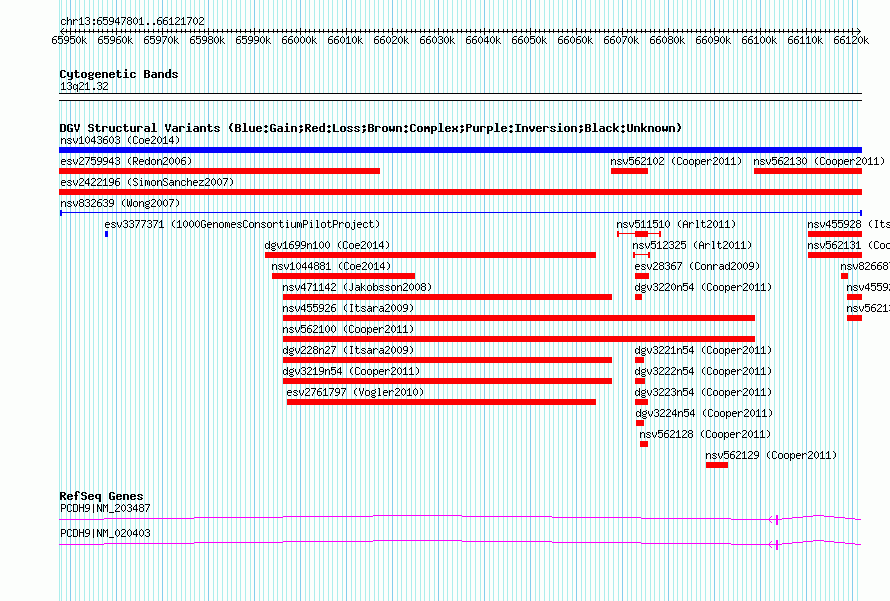Click the red whisker glyph under nsv511510
Image resolution: width=890 pixels, height=601 pixels.
coord(639,234)
